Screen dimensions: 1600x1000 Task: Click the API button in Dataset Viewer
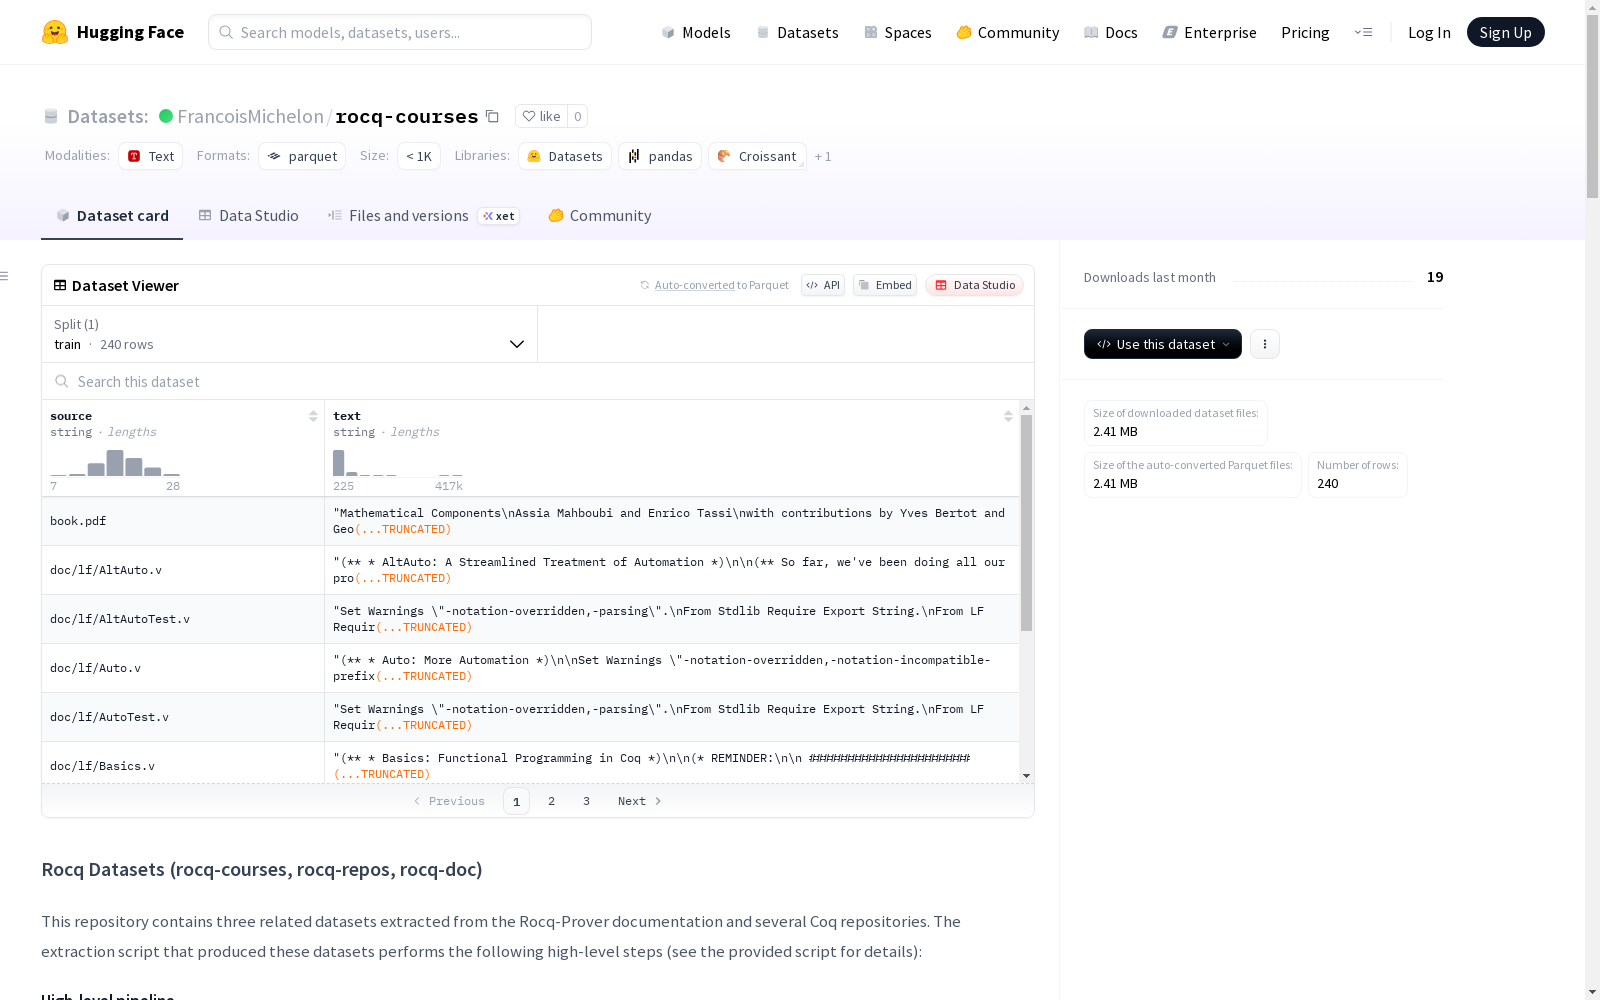pyautogui.click(x=823, y=285)
